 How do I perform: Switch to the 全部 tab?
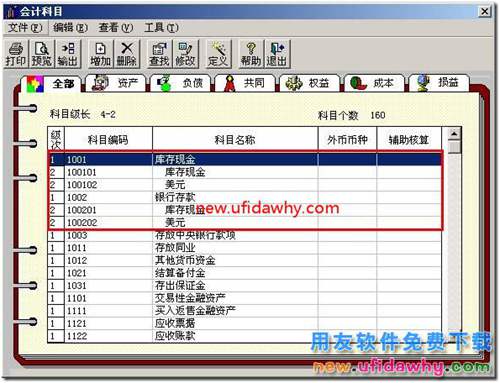pyautogui.click(x=52, y=83)
